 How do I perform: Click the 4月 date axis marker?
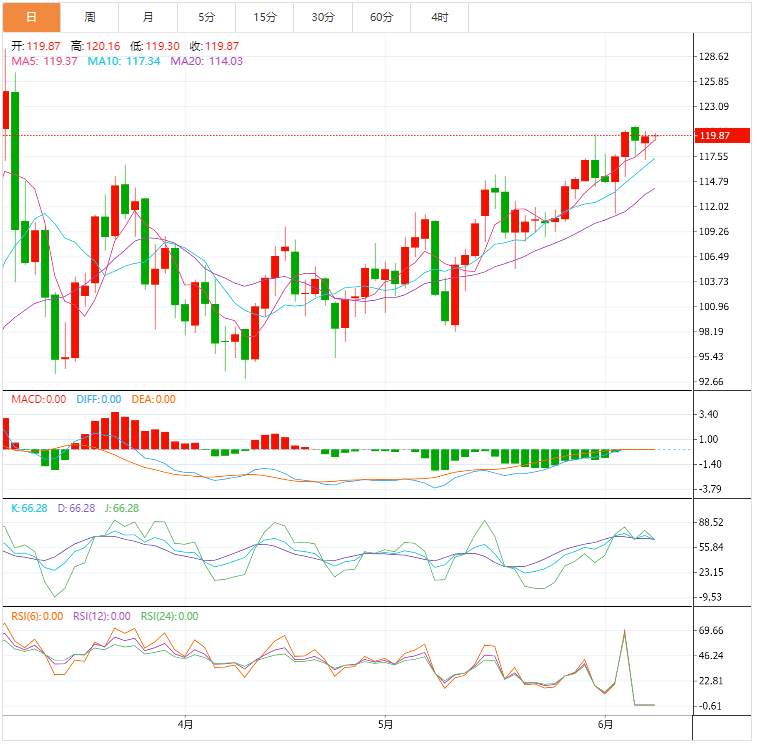point(184,723)
